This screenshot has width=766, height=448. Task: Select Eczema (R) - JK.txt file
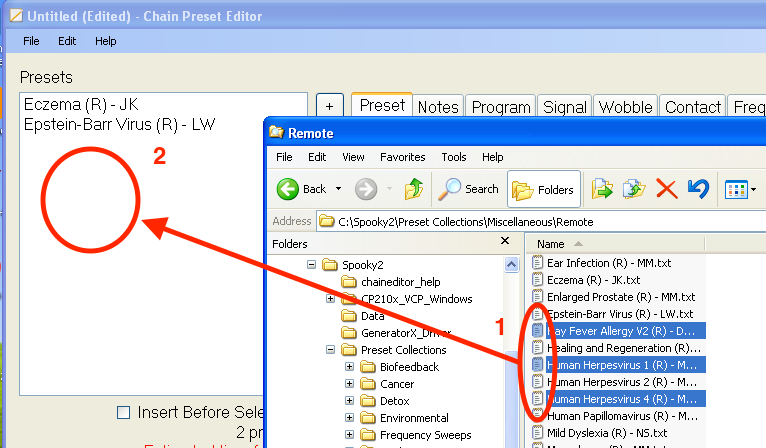593,280
